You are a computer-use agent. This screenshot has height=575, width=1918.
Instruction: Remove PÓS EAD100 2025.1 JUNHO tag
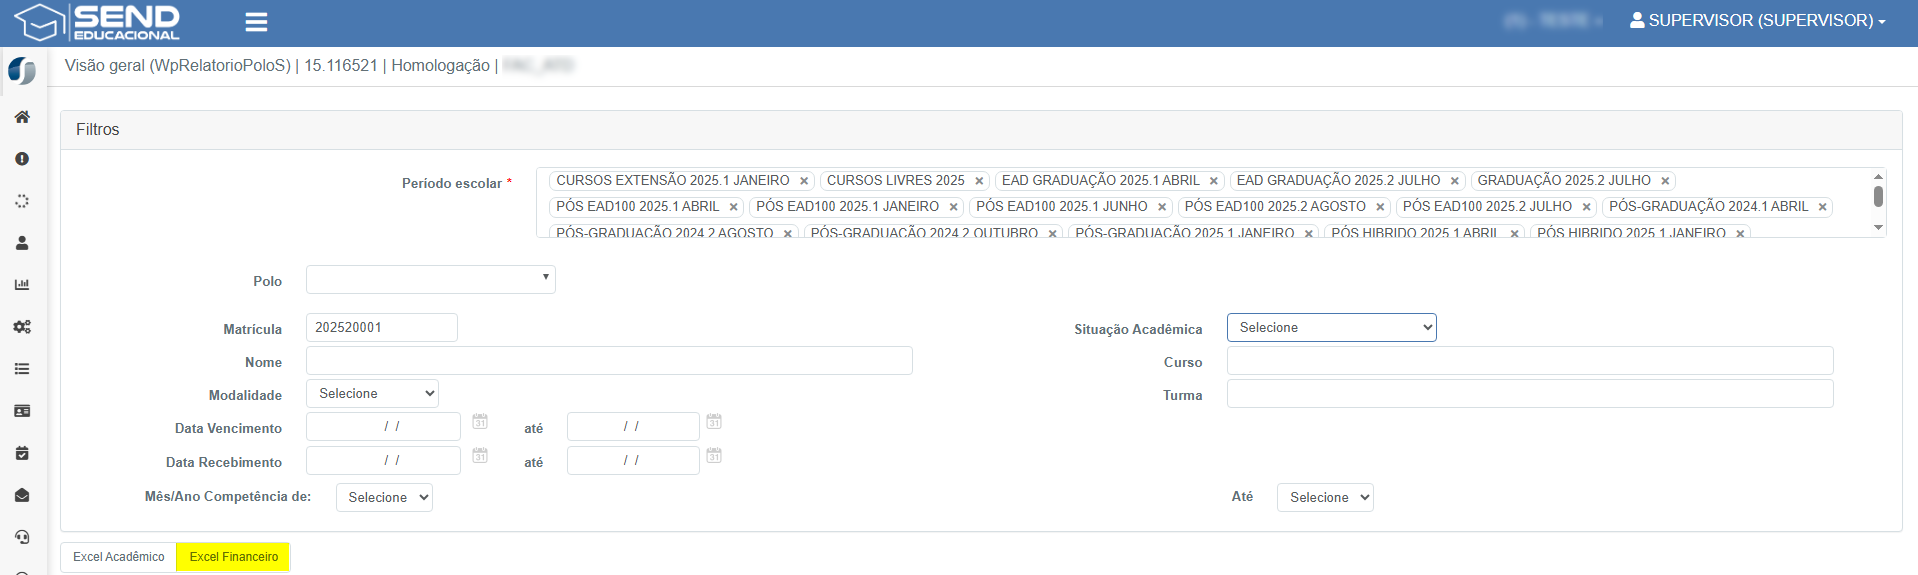click(x=1162, y=207)
